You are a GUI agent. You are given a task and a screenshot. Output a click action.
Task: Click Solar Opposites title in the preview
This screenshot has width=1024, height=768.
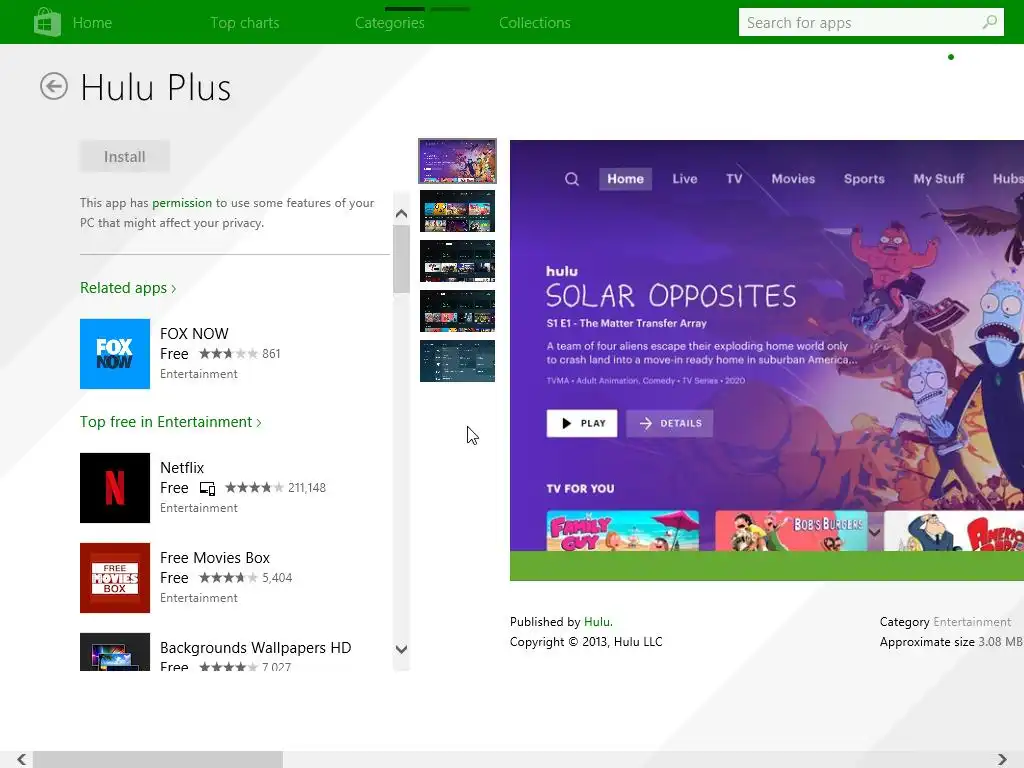point(671,296)
